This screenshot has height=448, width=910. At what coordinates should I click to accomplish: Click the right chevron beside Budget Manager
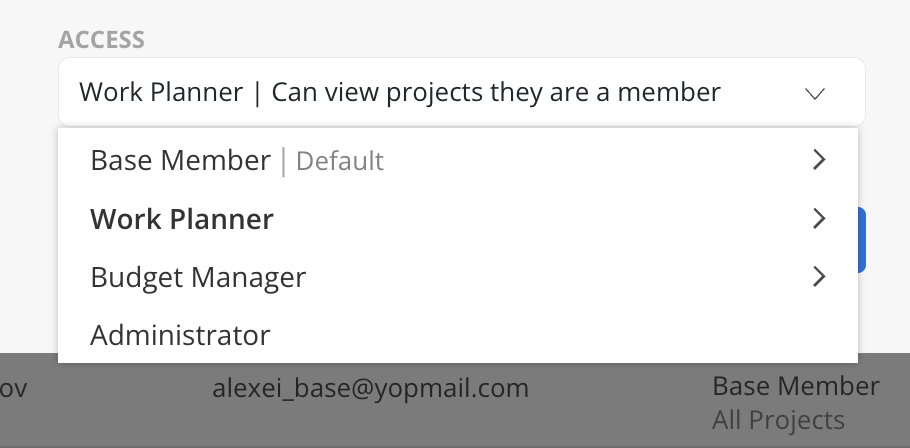pos(819,277)
